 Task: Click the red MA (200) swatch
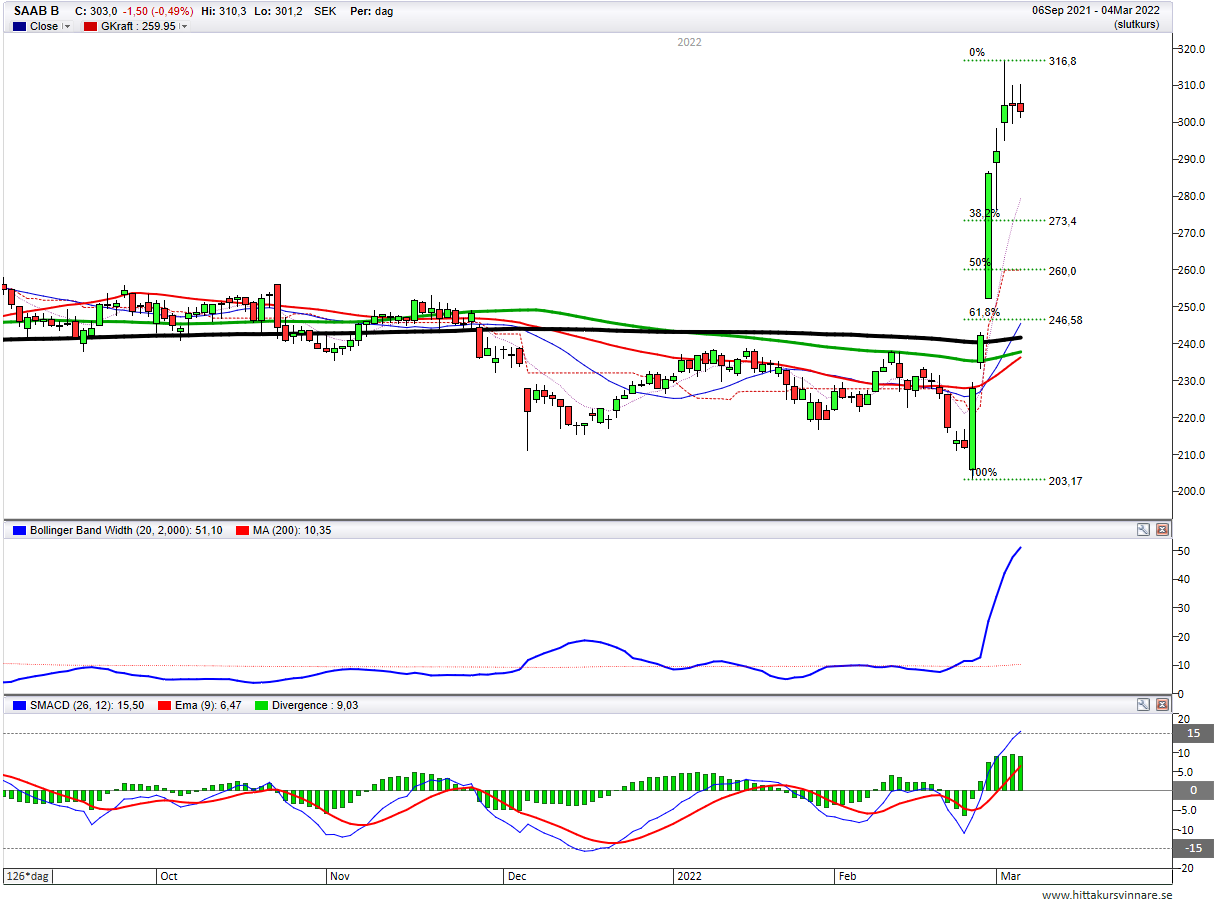(x=242, y=530)
